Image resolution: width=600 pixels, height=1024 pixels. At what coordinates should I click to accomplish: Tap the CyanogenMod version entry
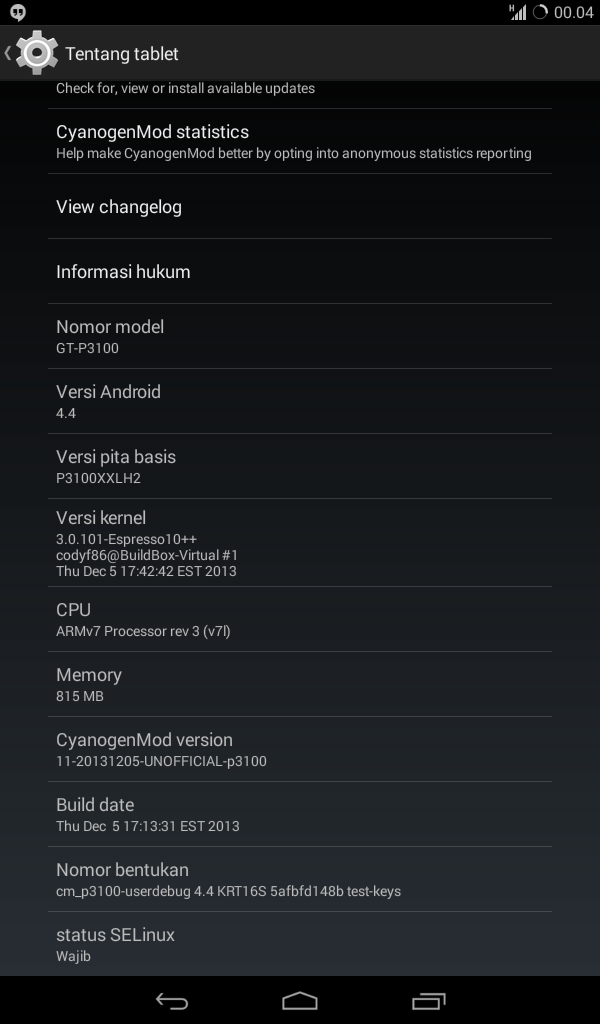pos(300,749)
